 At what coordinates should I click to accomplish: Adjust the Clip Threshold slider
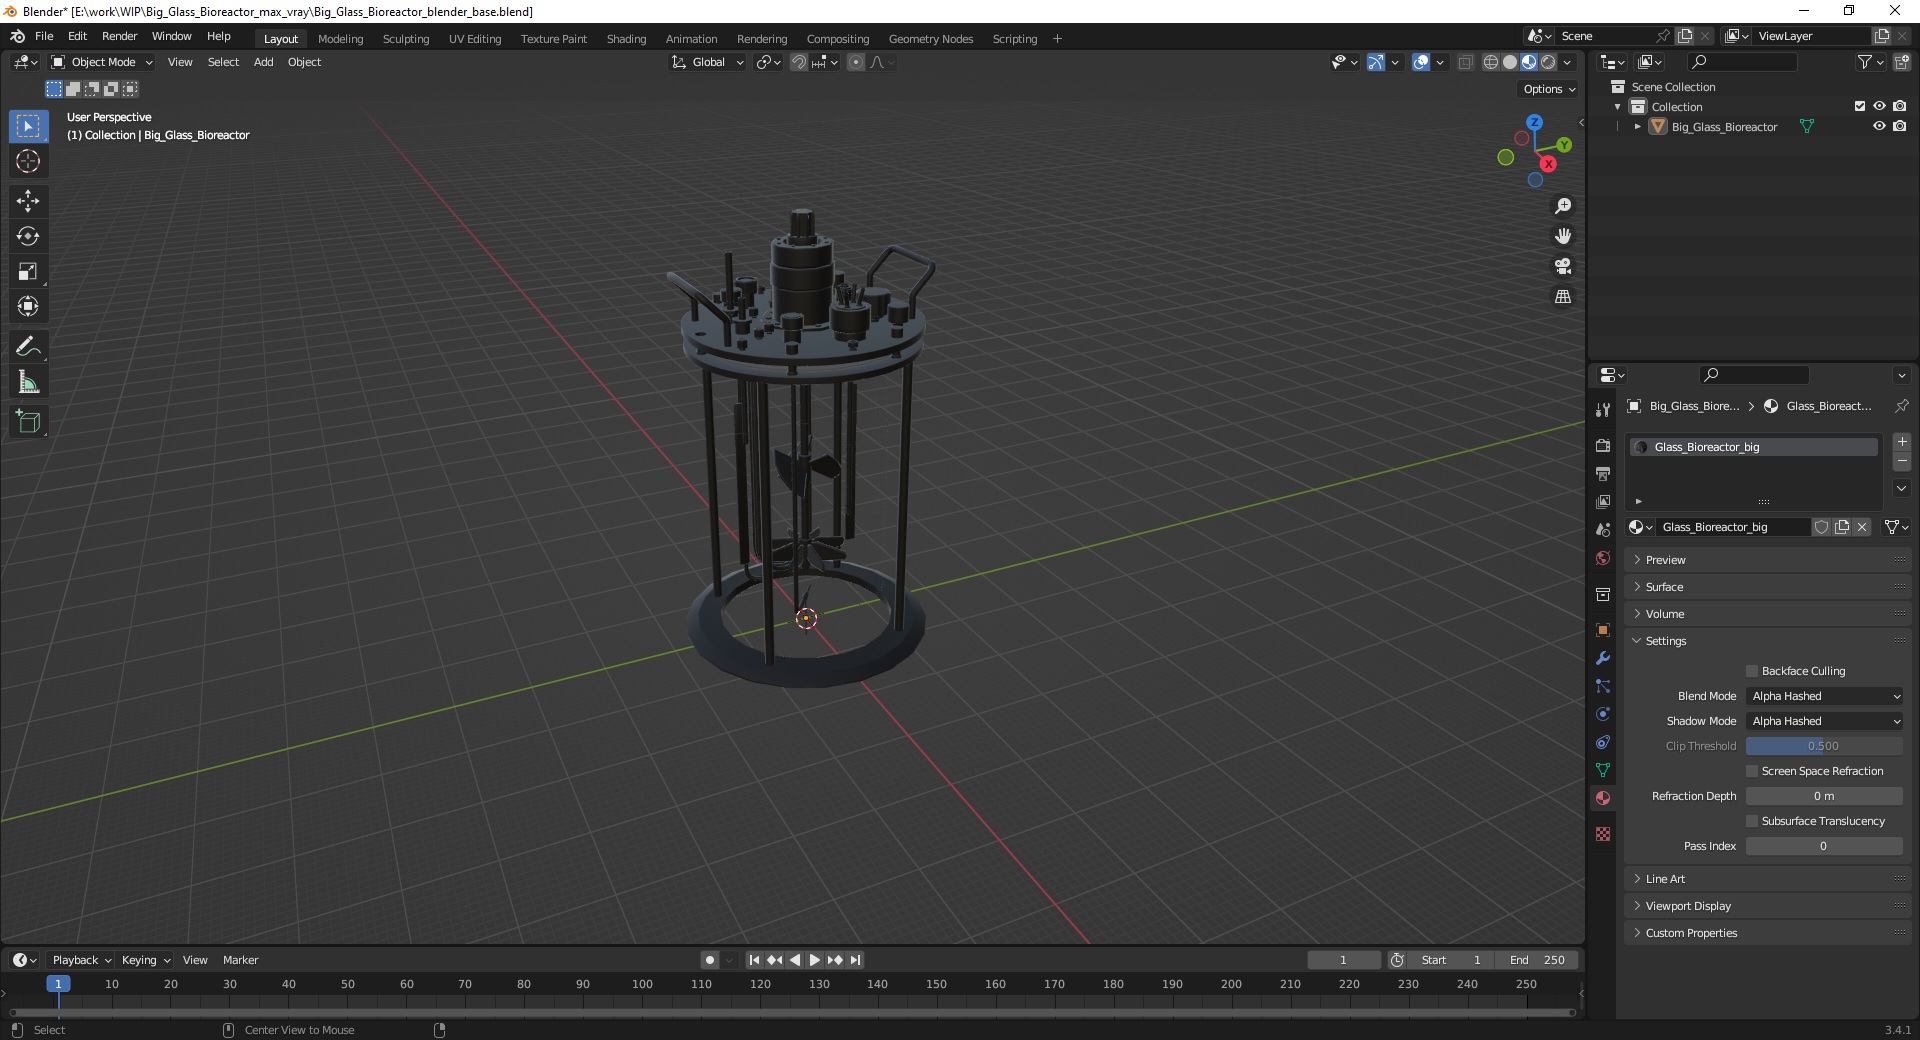[x=1824, y=746]
